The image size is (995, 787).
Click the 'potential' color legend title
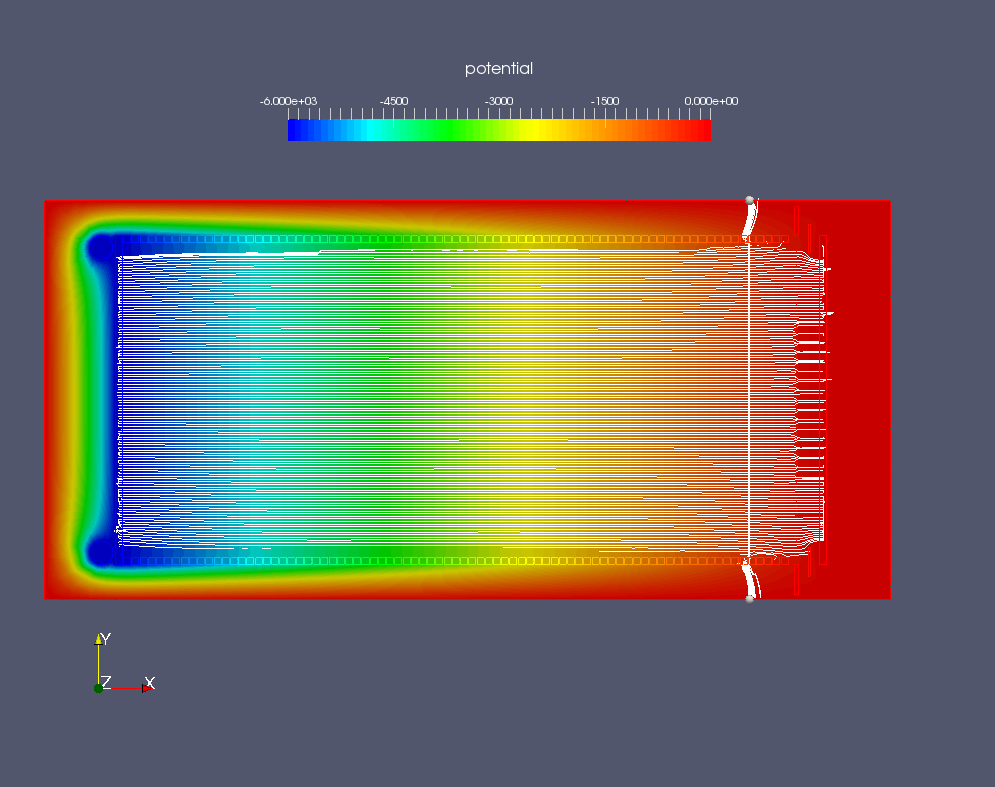point(499,69)
